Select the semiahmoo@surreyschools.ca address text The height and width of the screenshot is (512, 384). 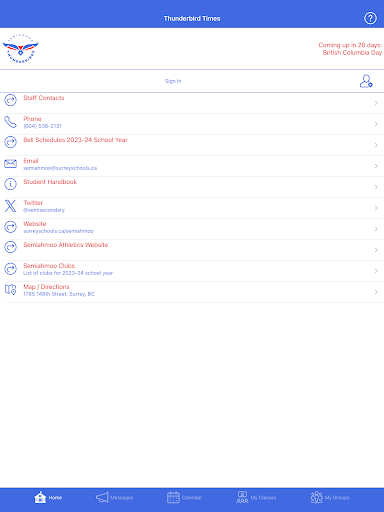[x=60, y=168]
